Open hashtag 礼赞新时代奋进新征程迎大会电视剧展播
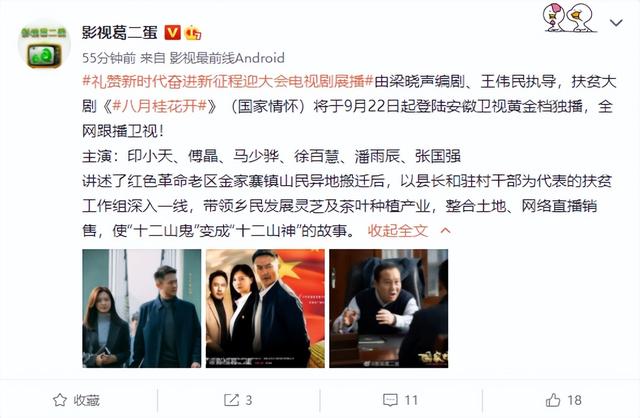This screenshot has width=640, height=418. [x=228, y=81]
